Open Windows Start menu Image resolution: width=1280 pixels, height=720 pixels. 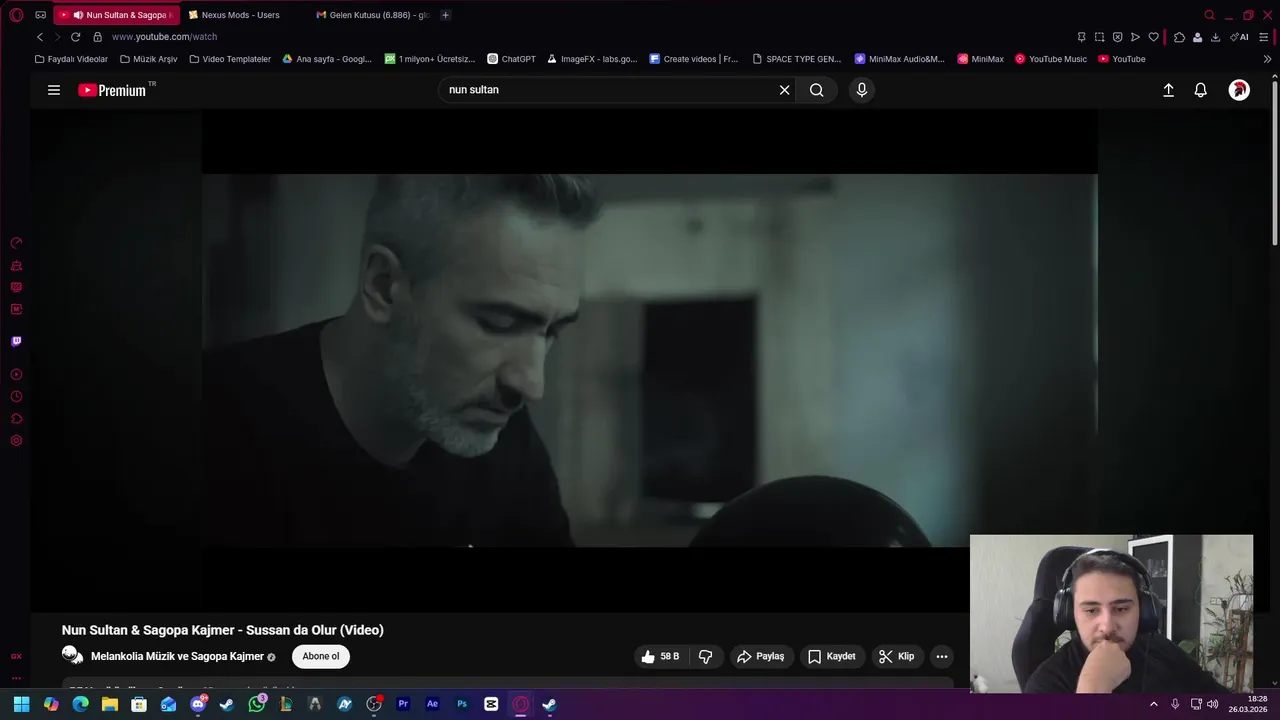21,704
